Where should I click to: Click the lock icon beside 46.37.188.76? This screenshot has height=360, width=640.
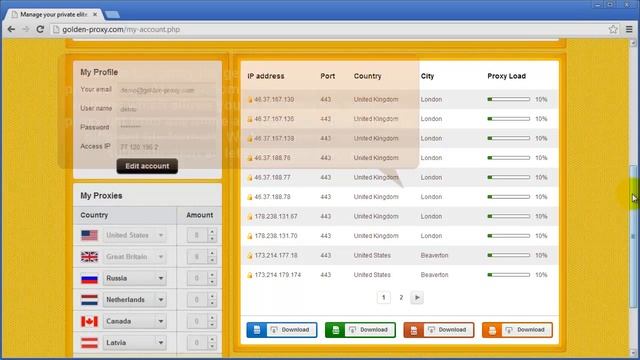pyautogui.click(x=250, y=158)
